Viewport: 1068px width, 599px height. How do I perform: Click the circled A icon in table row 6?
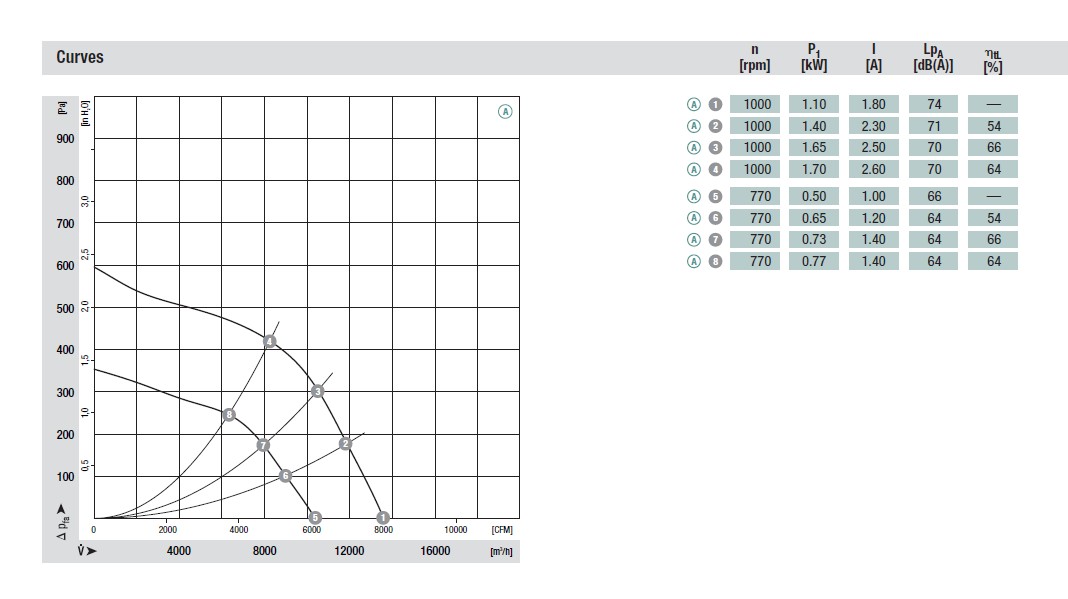(x=693, y=218)
